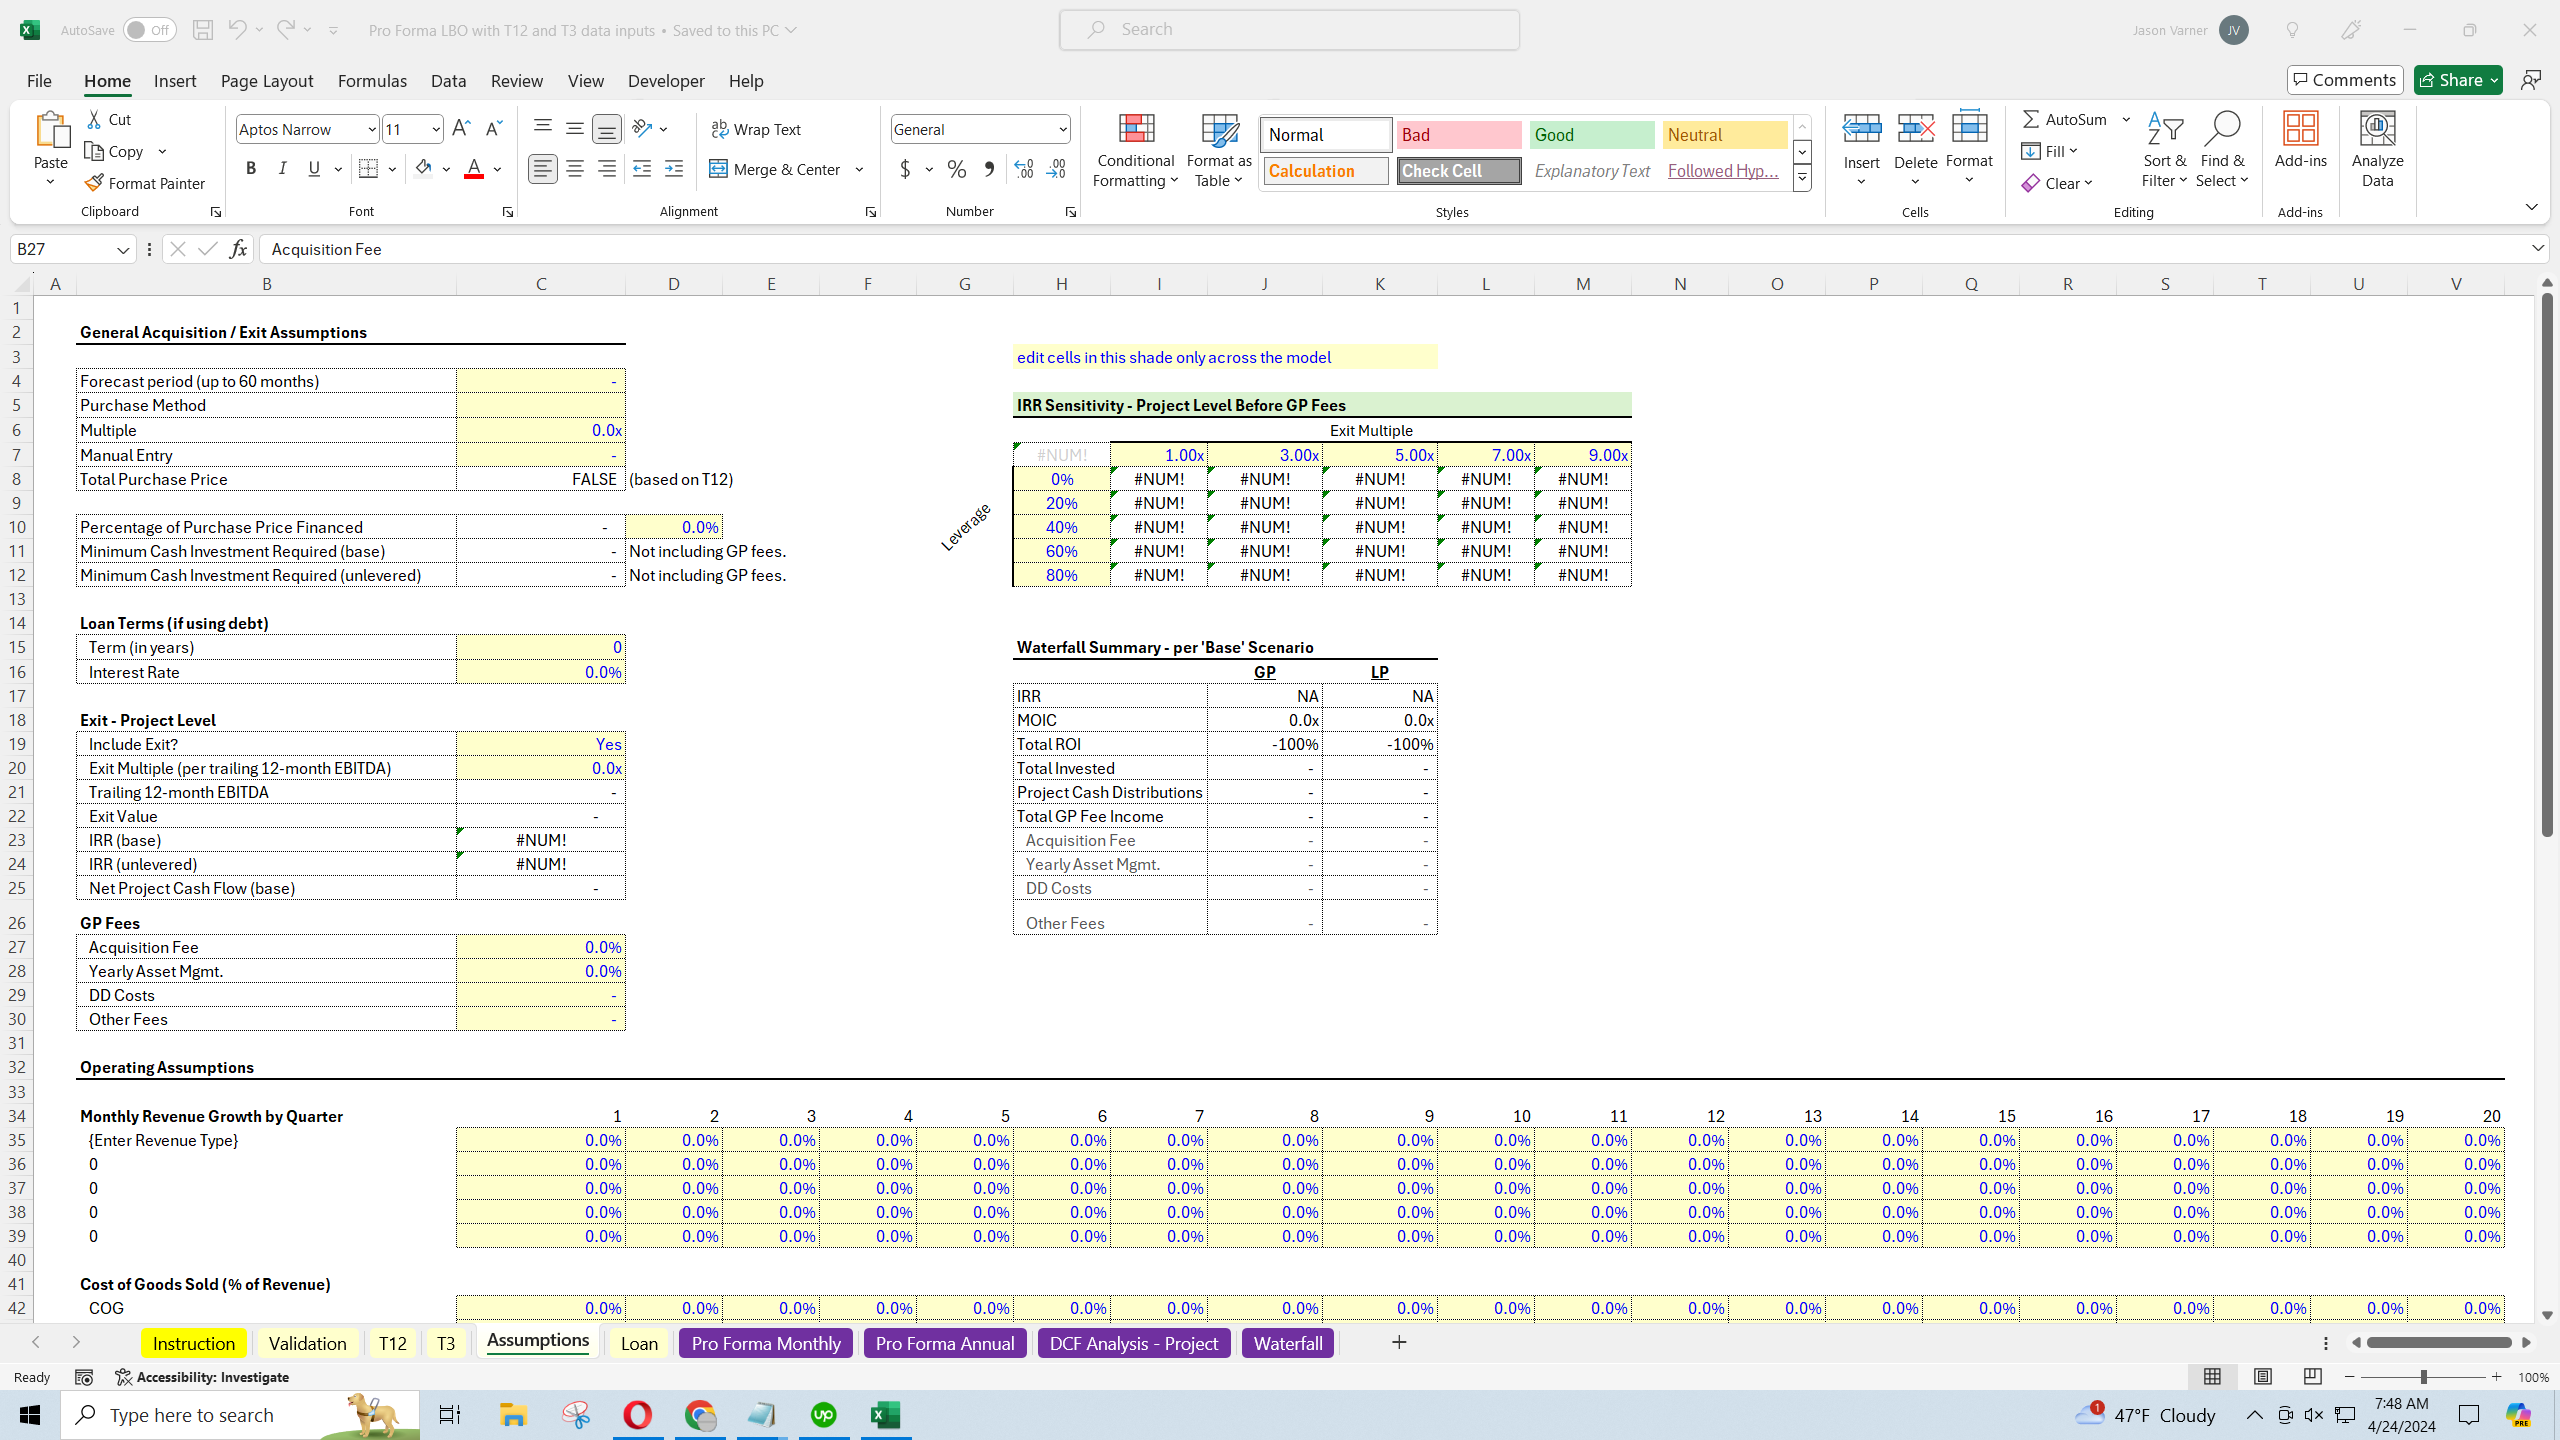Switch to the Waterfall sheet tab
This screenshot has width=2560, height=1440.
point(1287,1343)
